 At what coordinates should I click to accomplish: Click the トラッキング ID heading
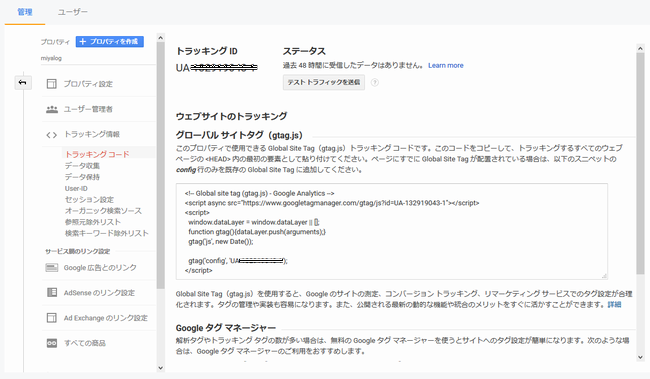(206, 51)
